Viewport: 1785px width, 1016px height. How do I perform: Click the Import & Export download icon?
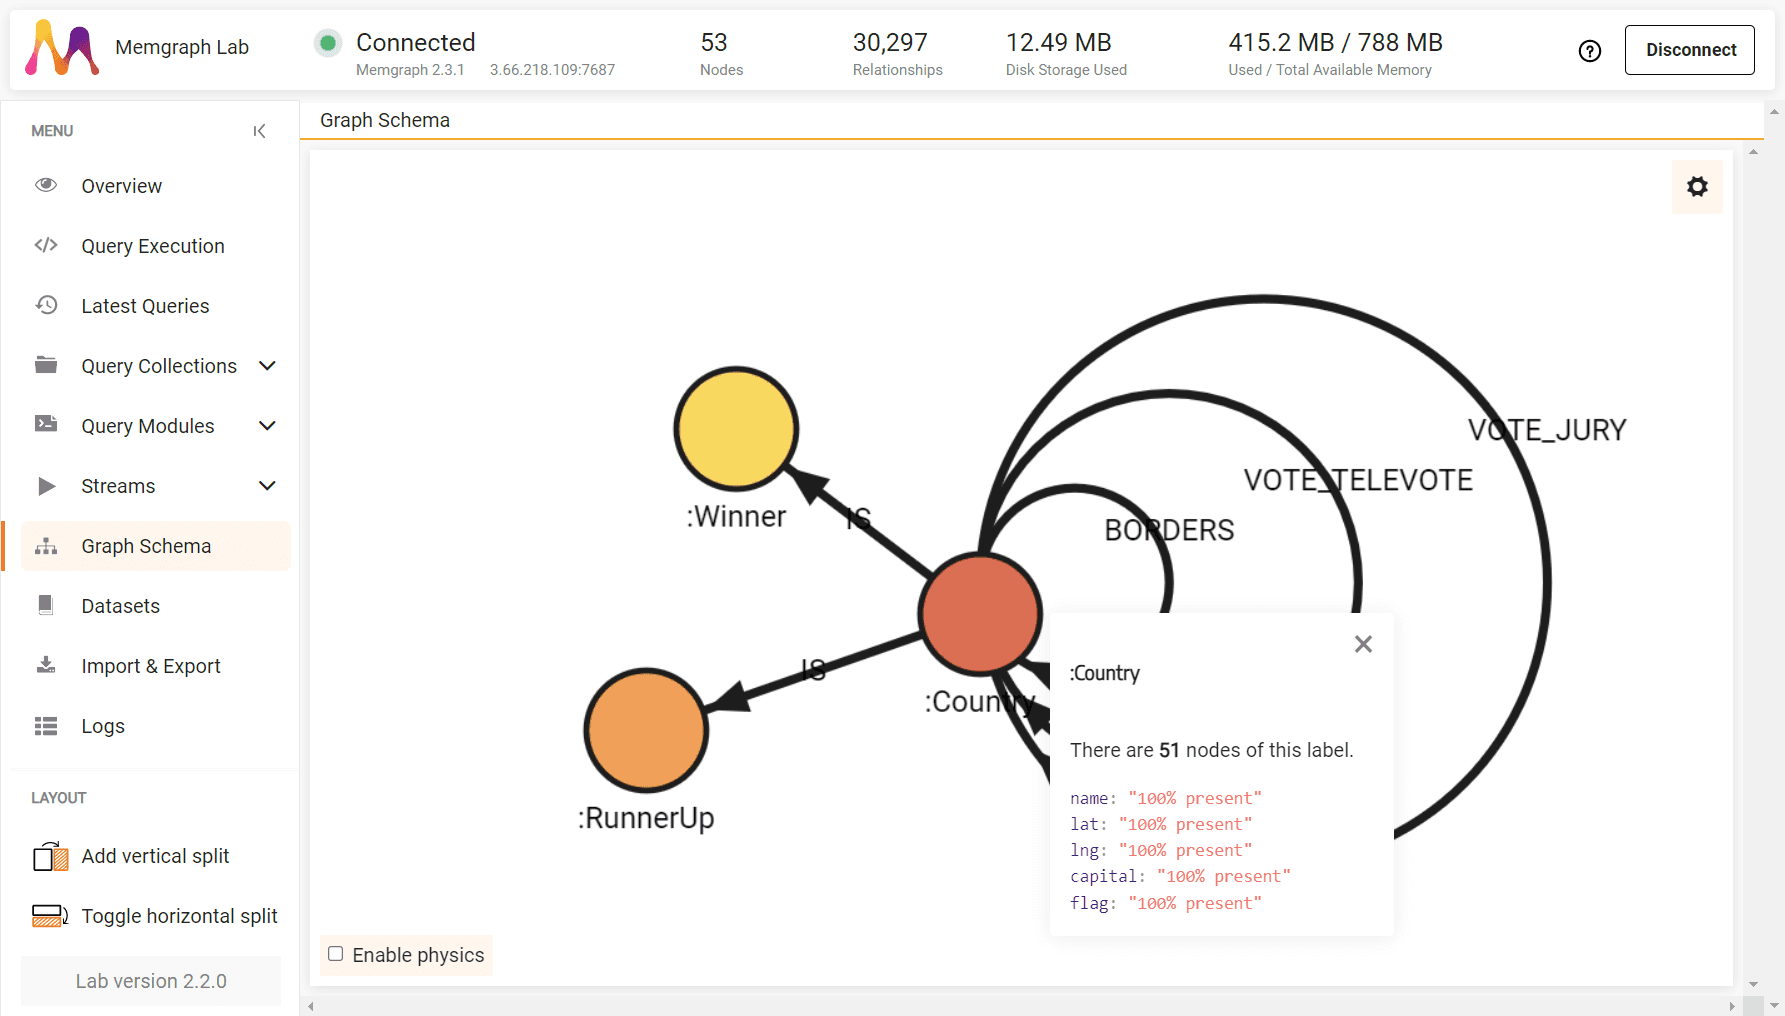point(46,665)
